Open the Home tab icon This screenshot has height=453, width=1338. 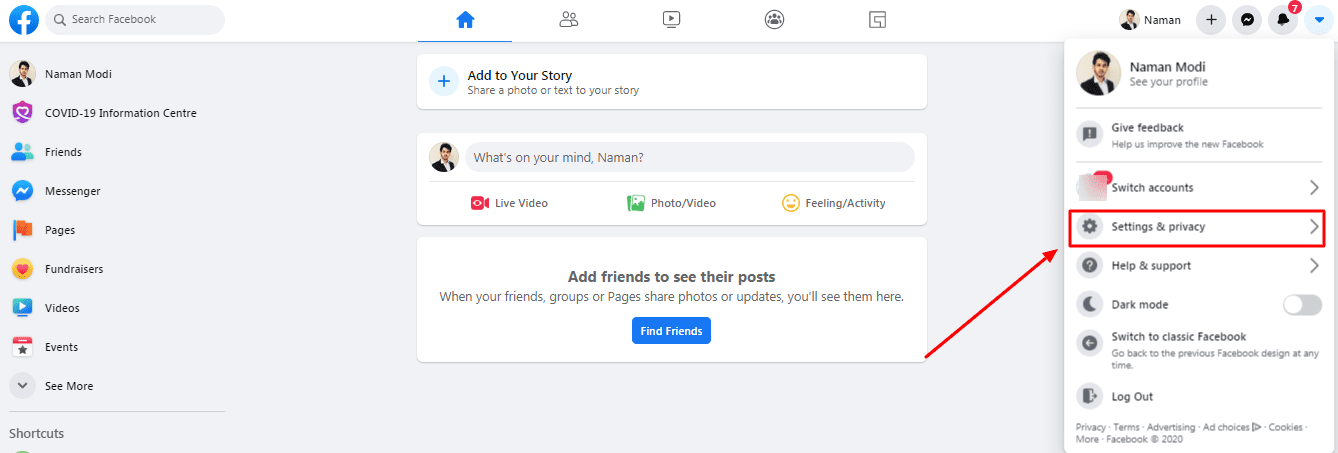pyautogui.click(x=464, y=19)
